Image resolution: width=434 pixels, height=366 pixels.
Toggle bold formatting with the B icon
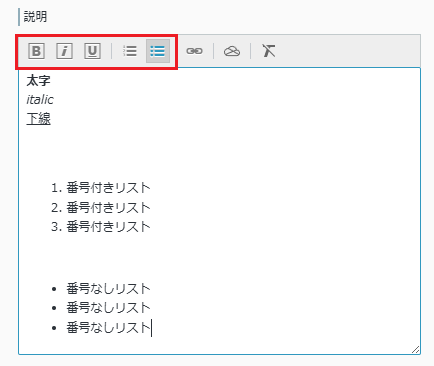click(x=36, y=51)
